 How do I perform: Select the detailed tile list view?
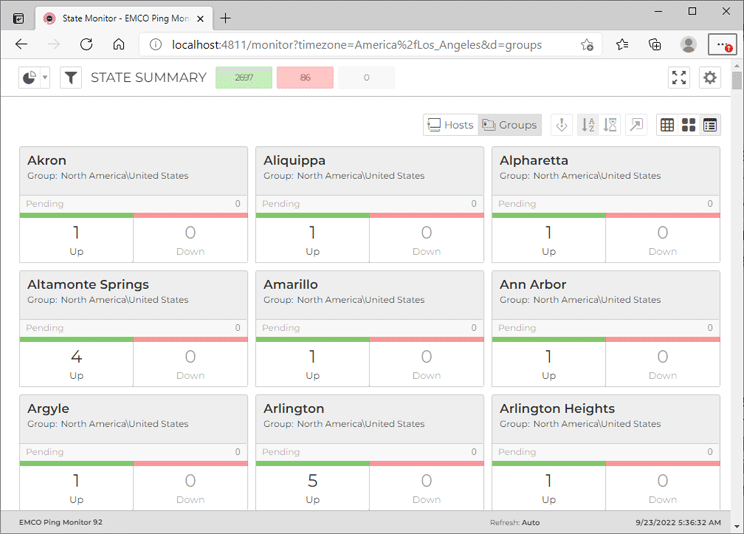[710, 125]
